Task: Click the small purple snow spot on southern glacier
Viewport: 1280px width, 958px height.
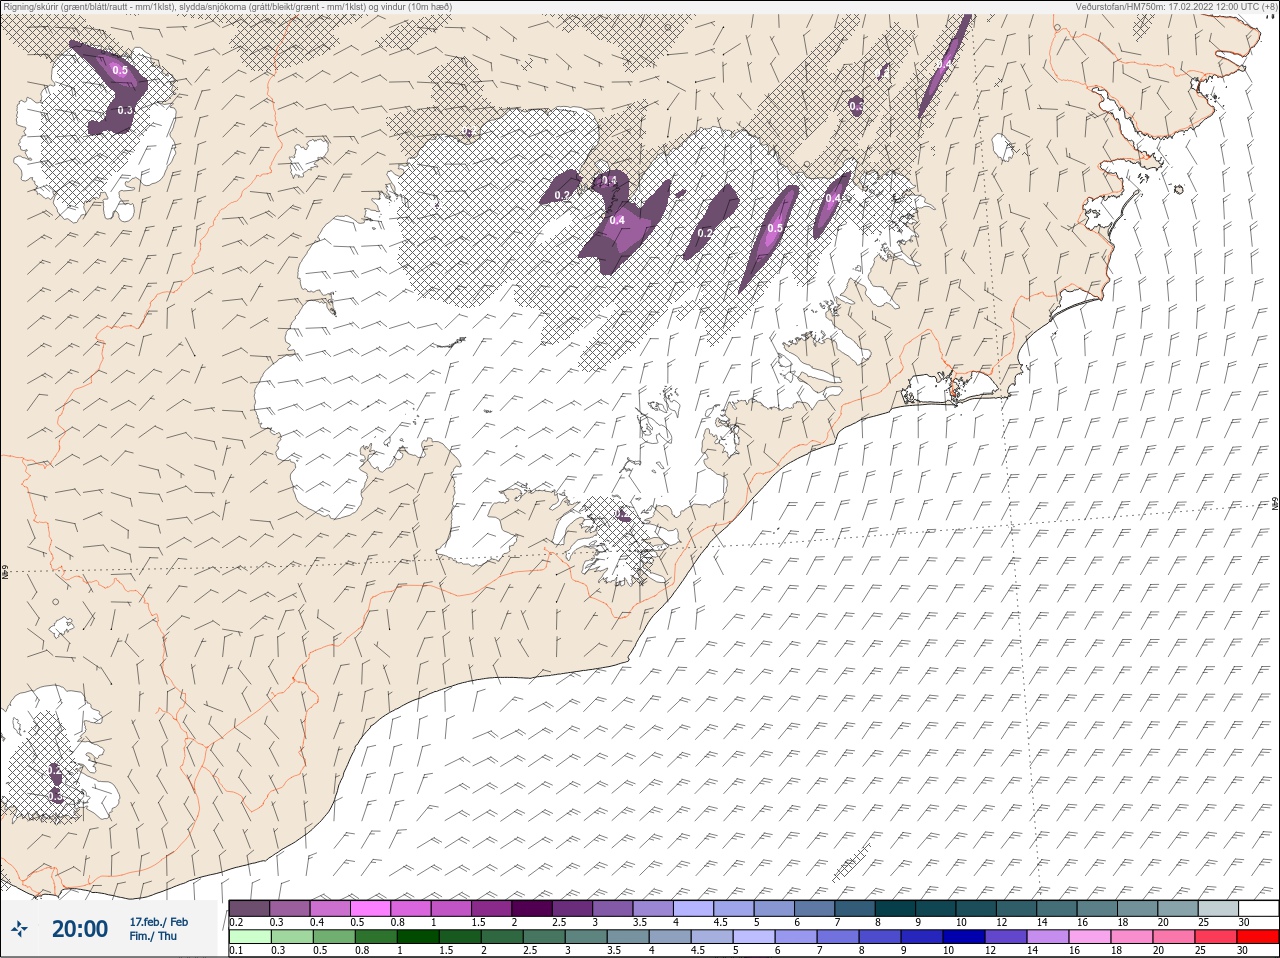Action: click(622, 514)
